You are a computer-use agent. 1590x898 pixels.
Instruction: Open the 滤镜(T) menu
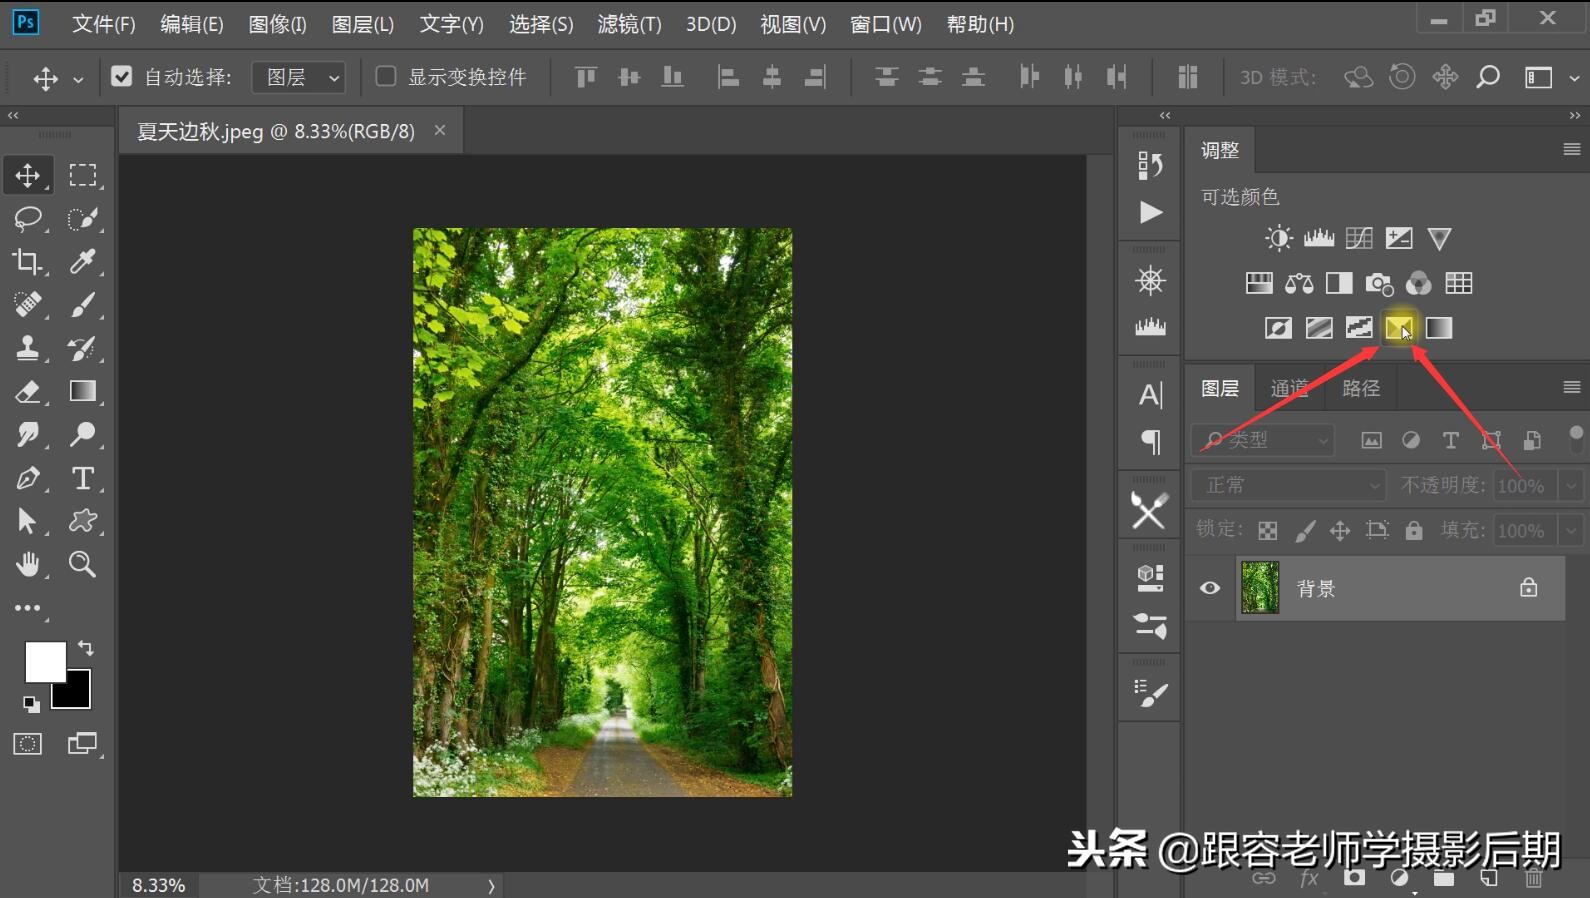click(x=629, y=24)
